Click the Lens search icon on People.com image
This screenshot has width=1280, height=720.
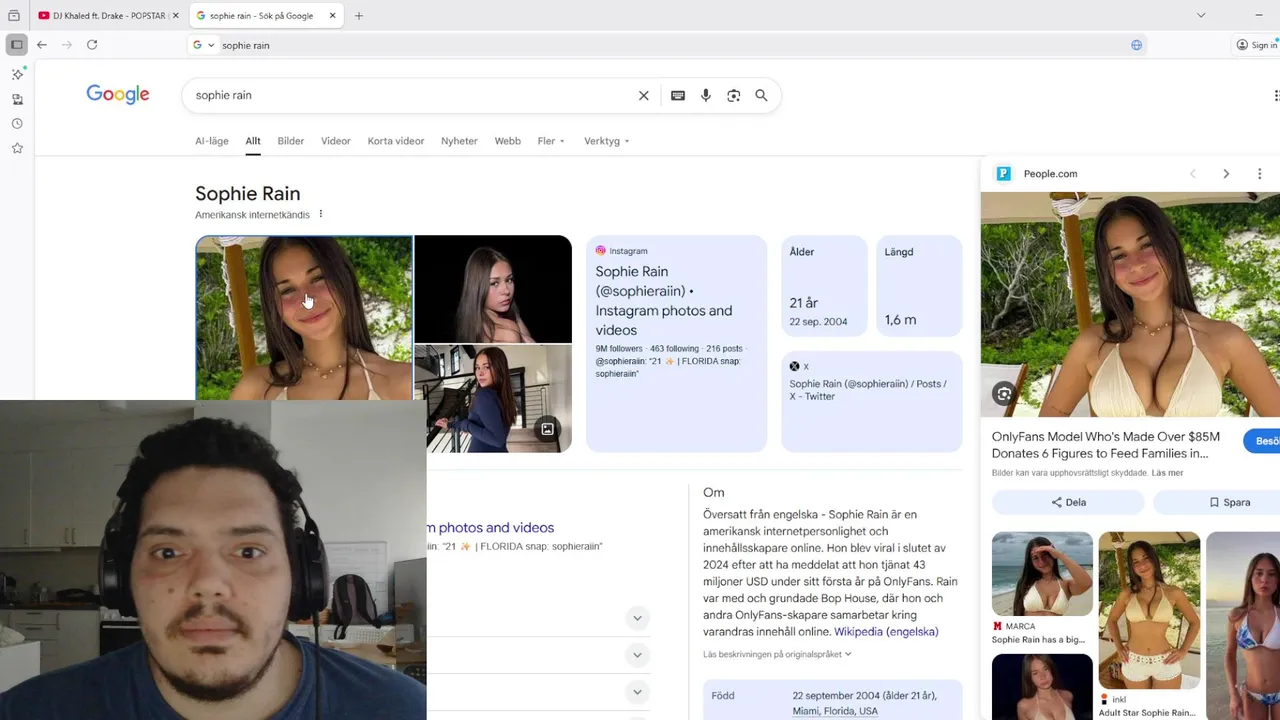[x=1004, y=394]
